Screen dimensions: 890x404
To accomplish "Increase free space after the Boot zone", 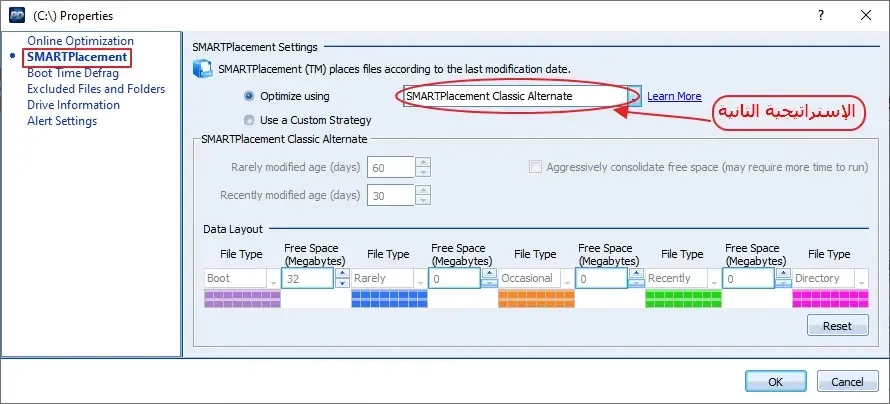I will pos(342,273).
